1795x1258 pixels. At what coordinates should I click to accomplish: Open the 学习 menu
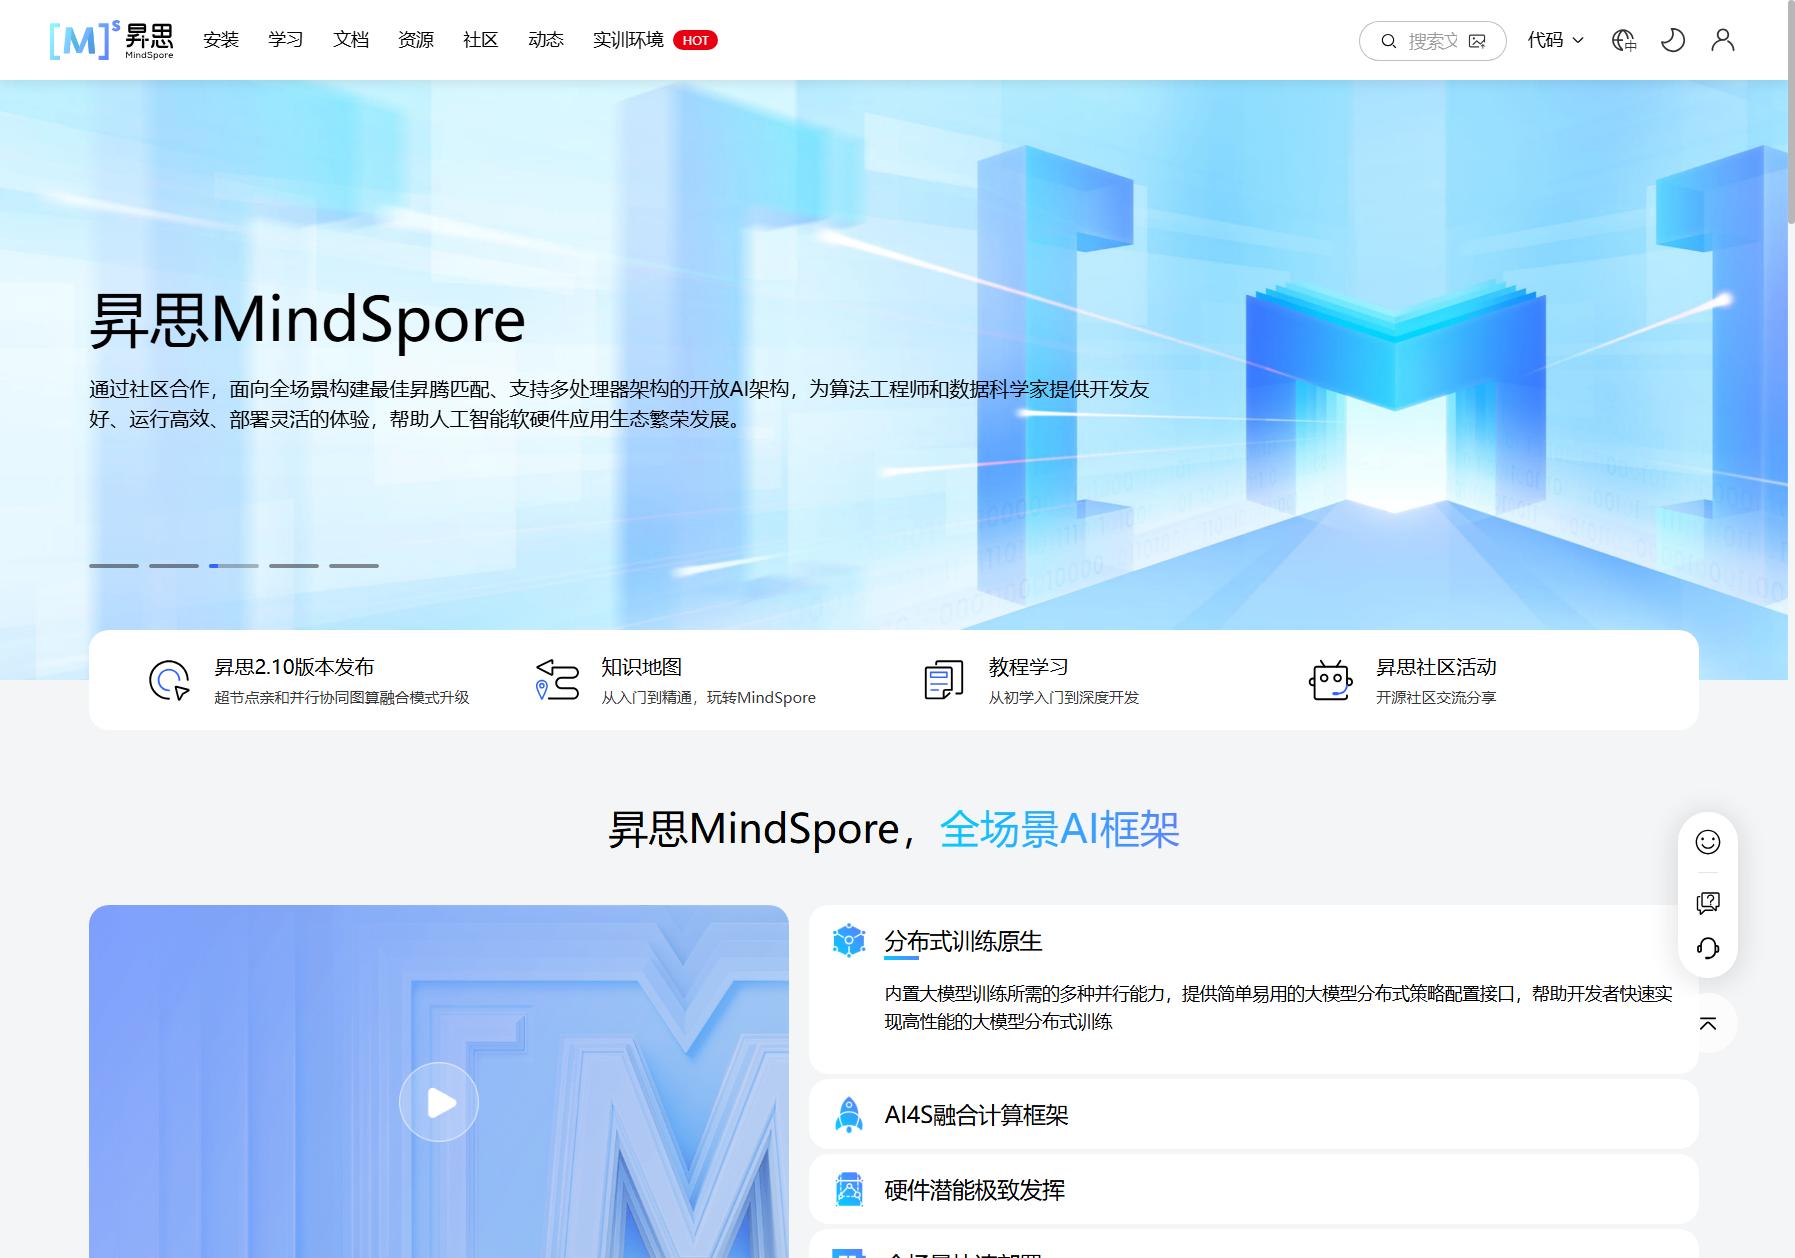tap(286, 40)
